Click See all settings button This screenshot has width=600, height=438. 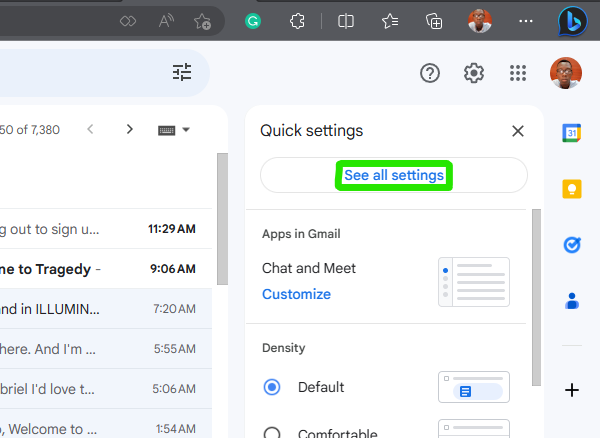tap(394, 175)
